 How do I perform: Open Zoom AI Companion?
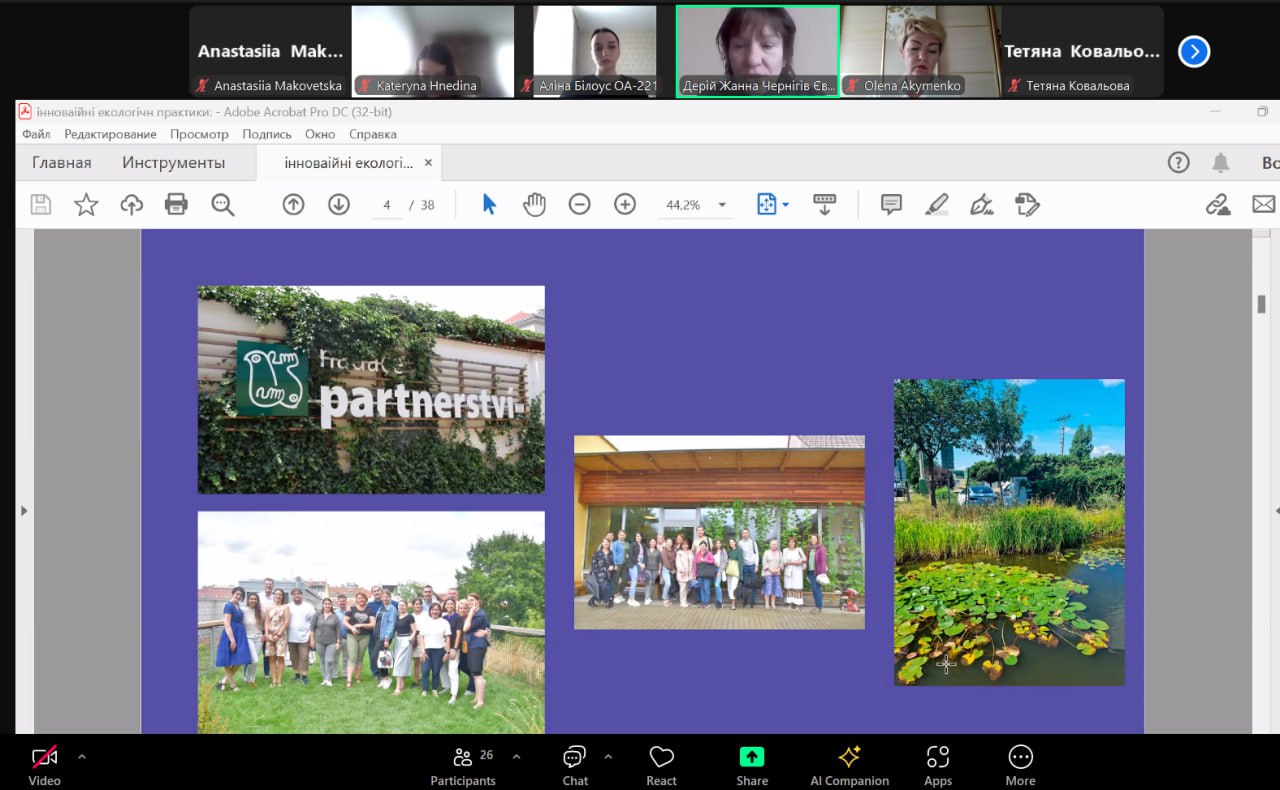tap(849, 766)
